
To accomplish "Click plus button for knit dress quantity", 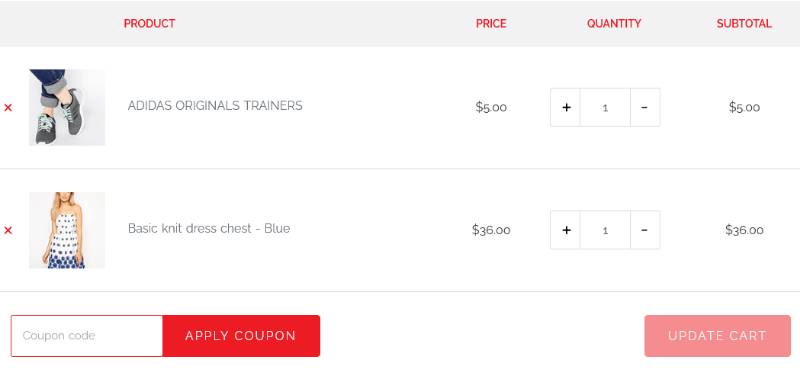I will click(x=565, y=230).
